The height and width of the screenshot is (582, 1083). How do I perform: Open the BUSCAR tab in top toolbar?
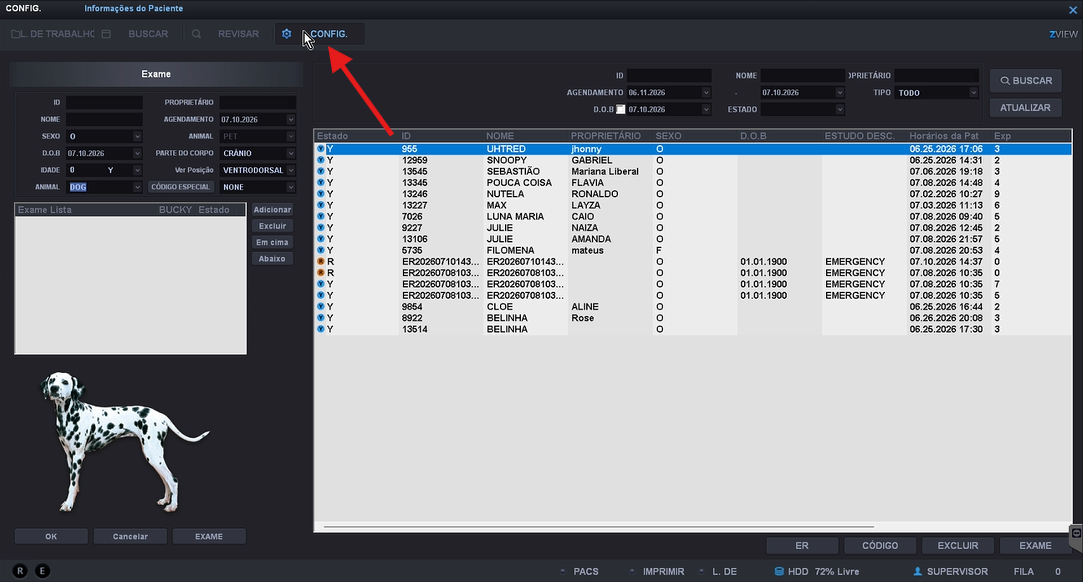tap(148, 34)
